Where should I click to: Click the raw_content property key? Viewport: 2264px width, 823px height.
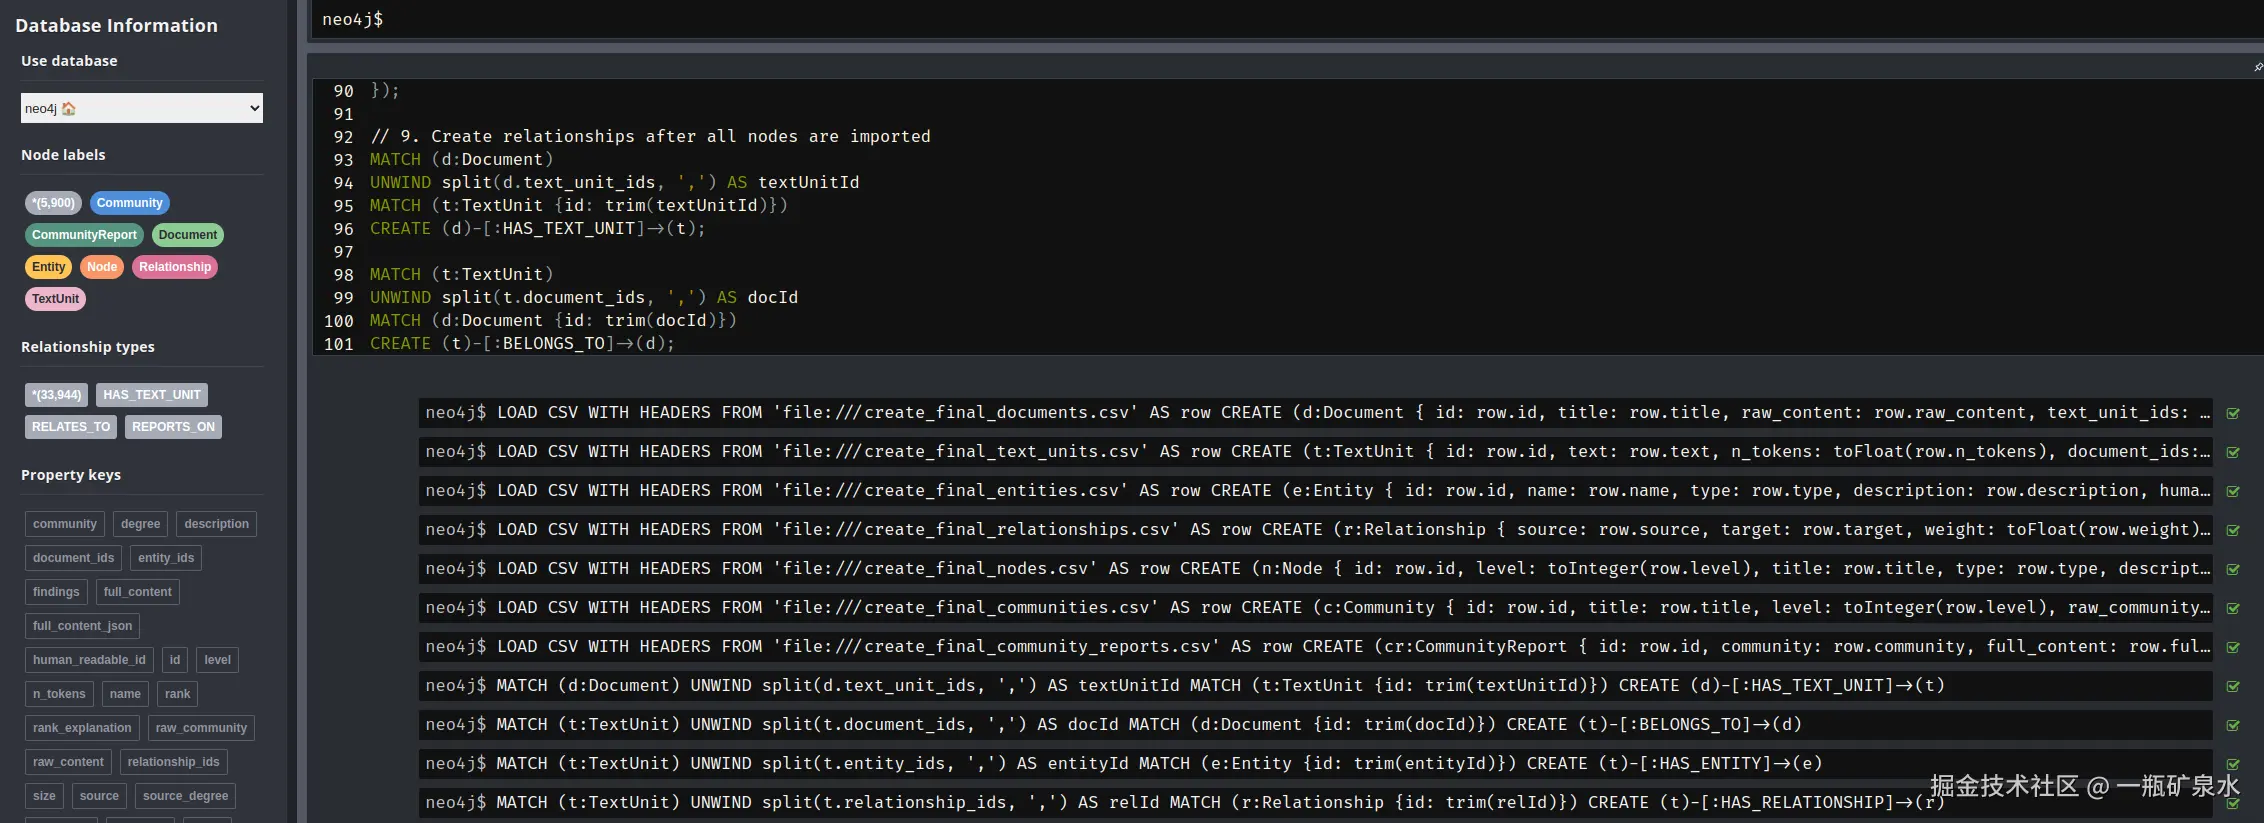68,762
